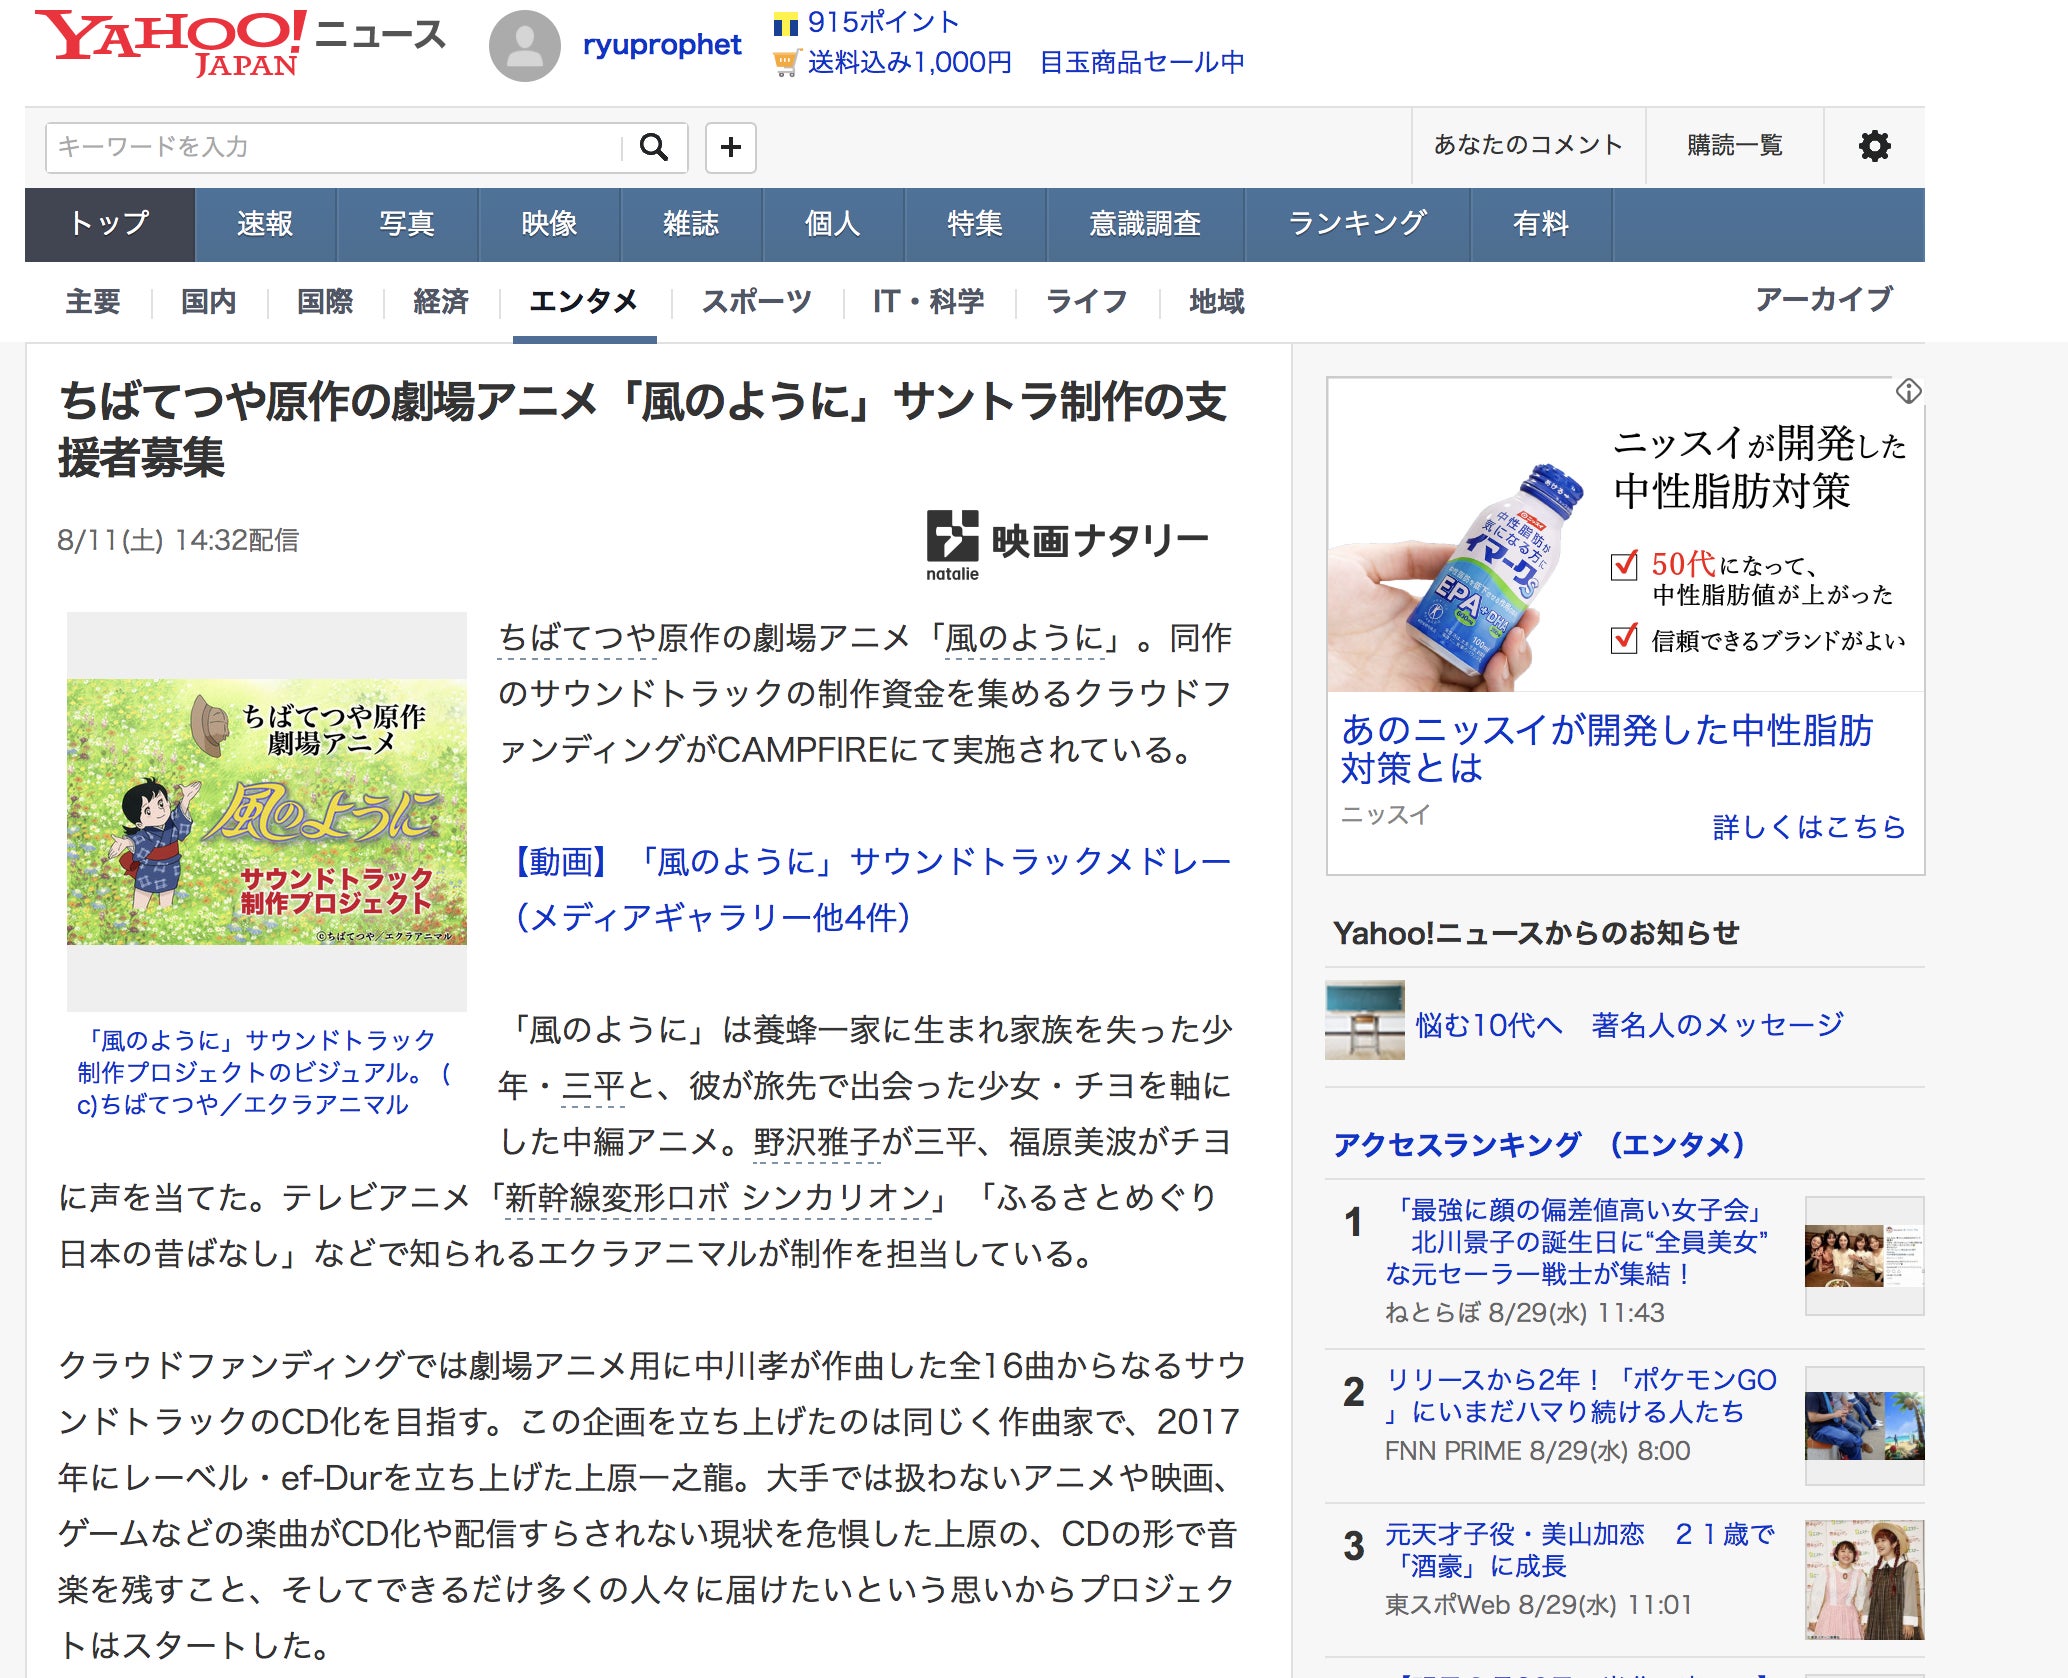Switch to the 速報 tab
Viewport: 2068px width, 1678px height.
click(x=265, y=224)
